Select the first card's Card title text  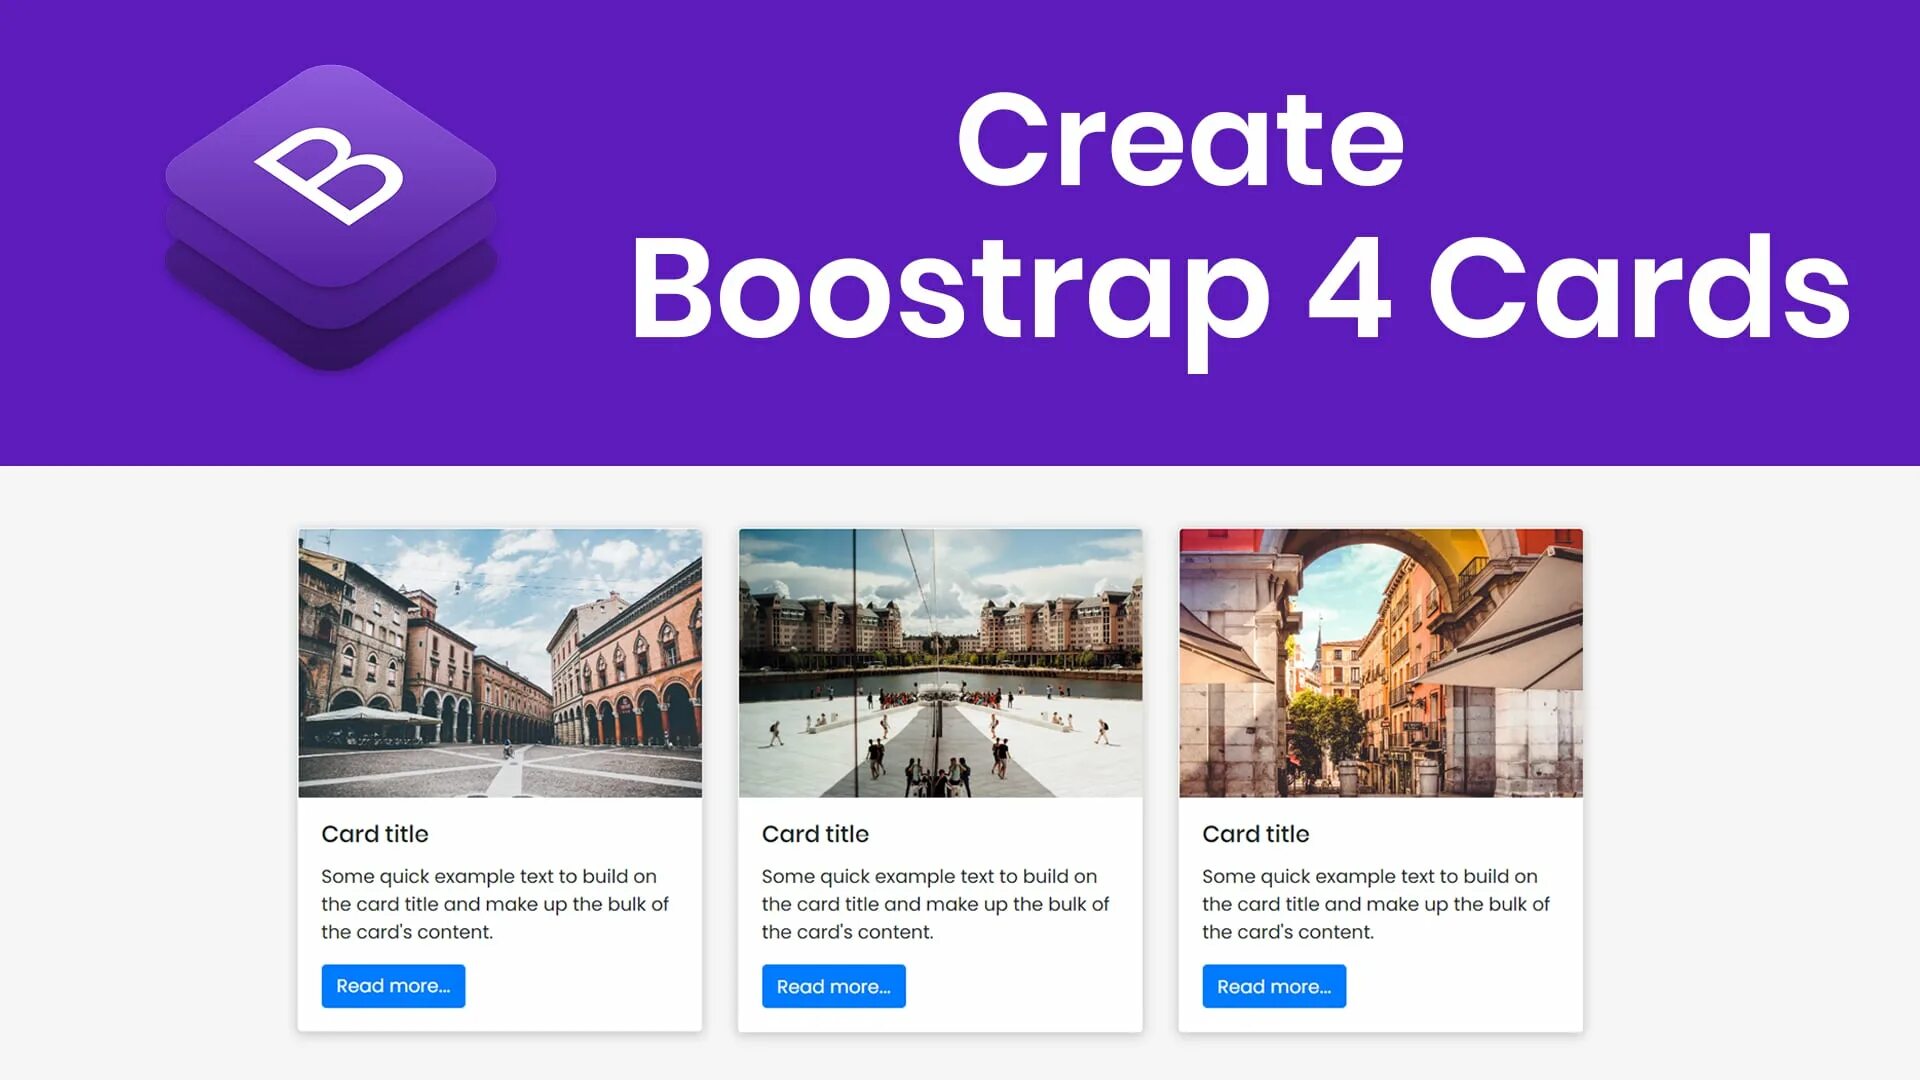point(375,834)
